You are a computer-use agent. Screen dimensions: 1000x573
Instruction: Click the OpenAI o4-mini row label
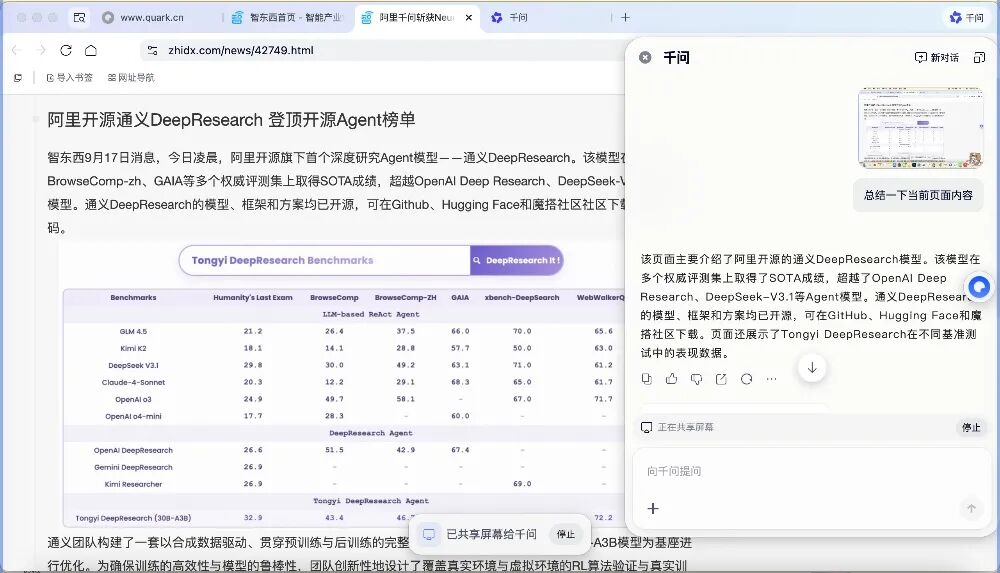tap(133, 416)
